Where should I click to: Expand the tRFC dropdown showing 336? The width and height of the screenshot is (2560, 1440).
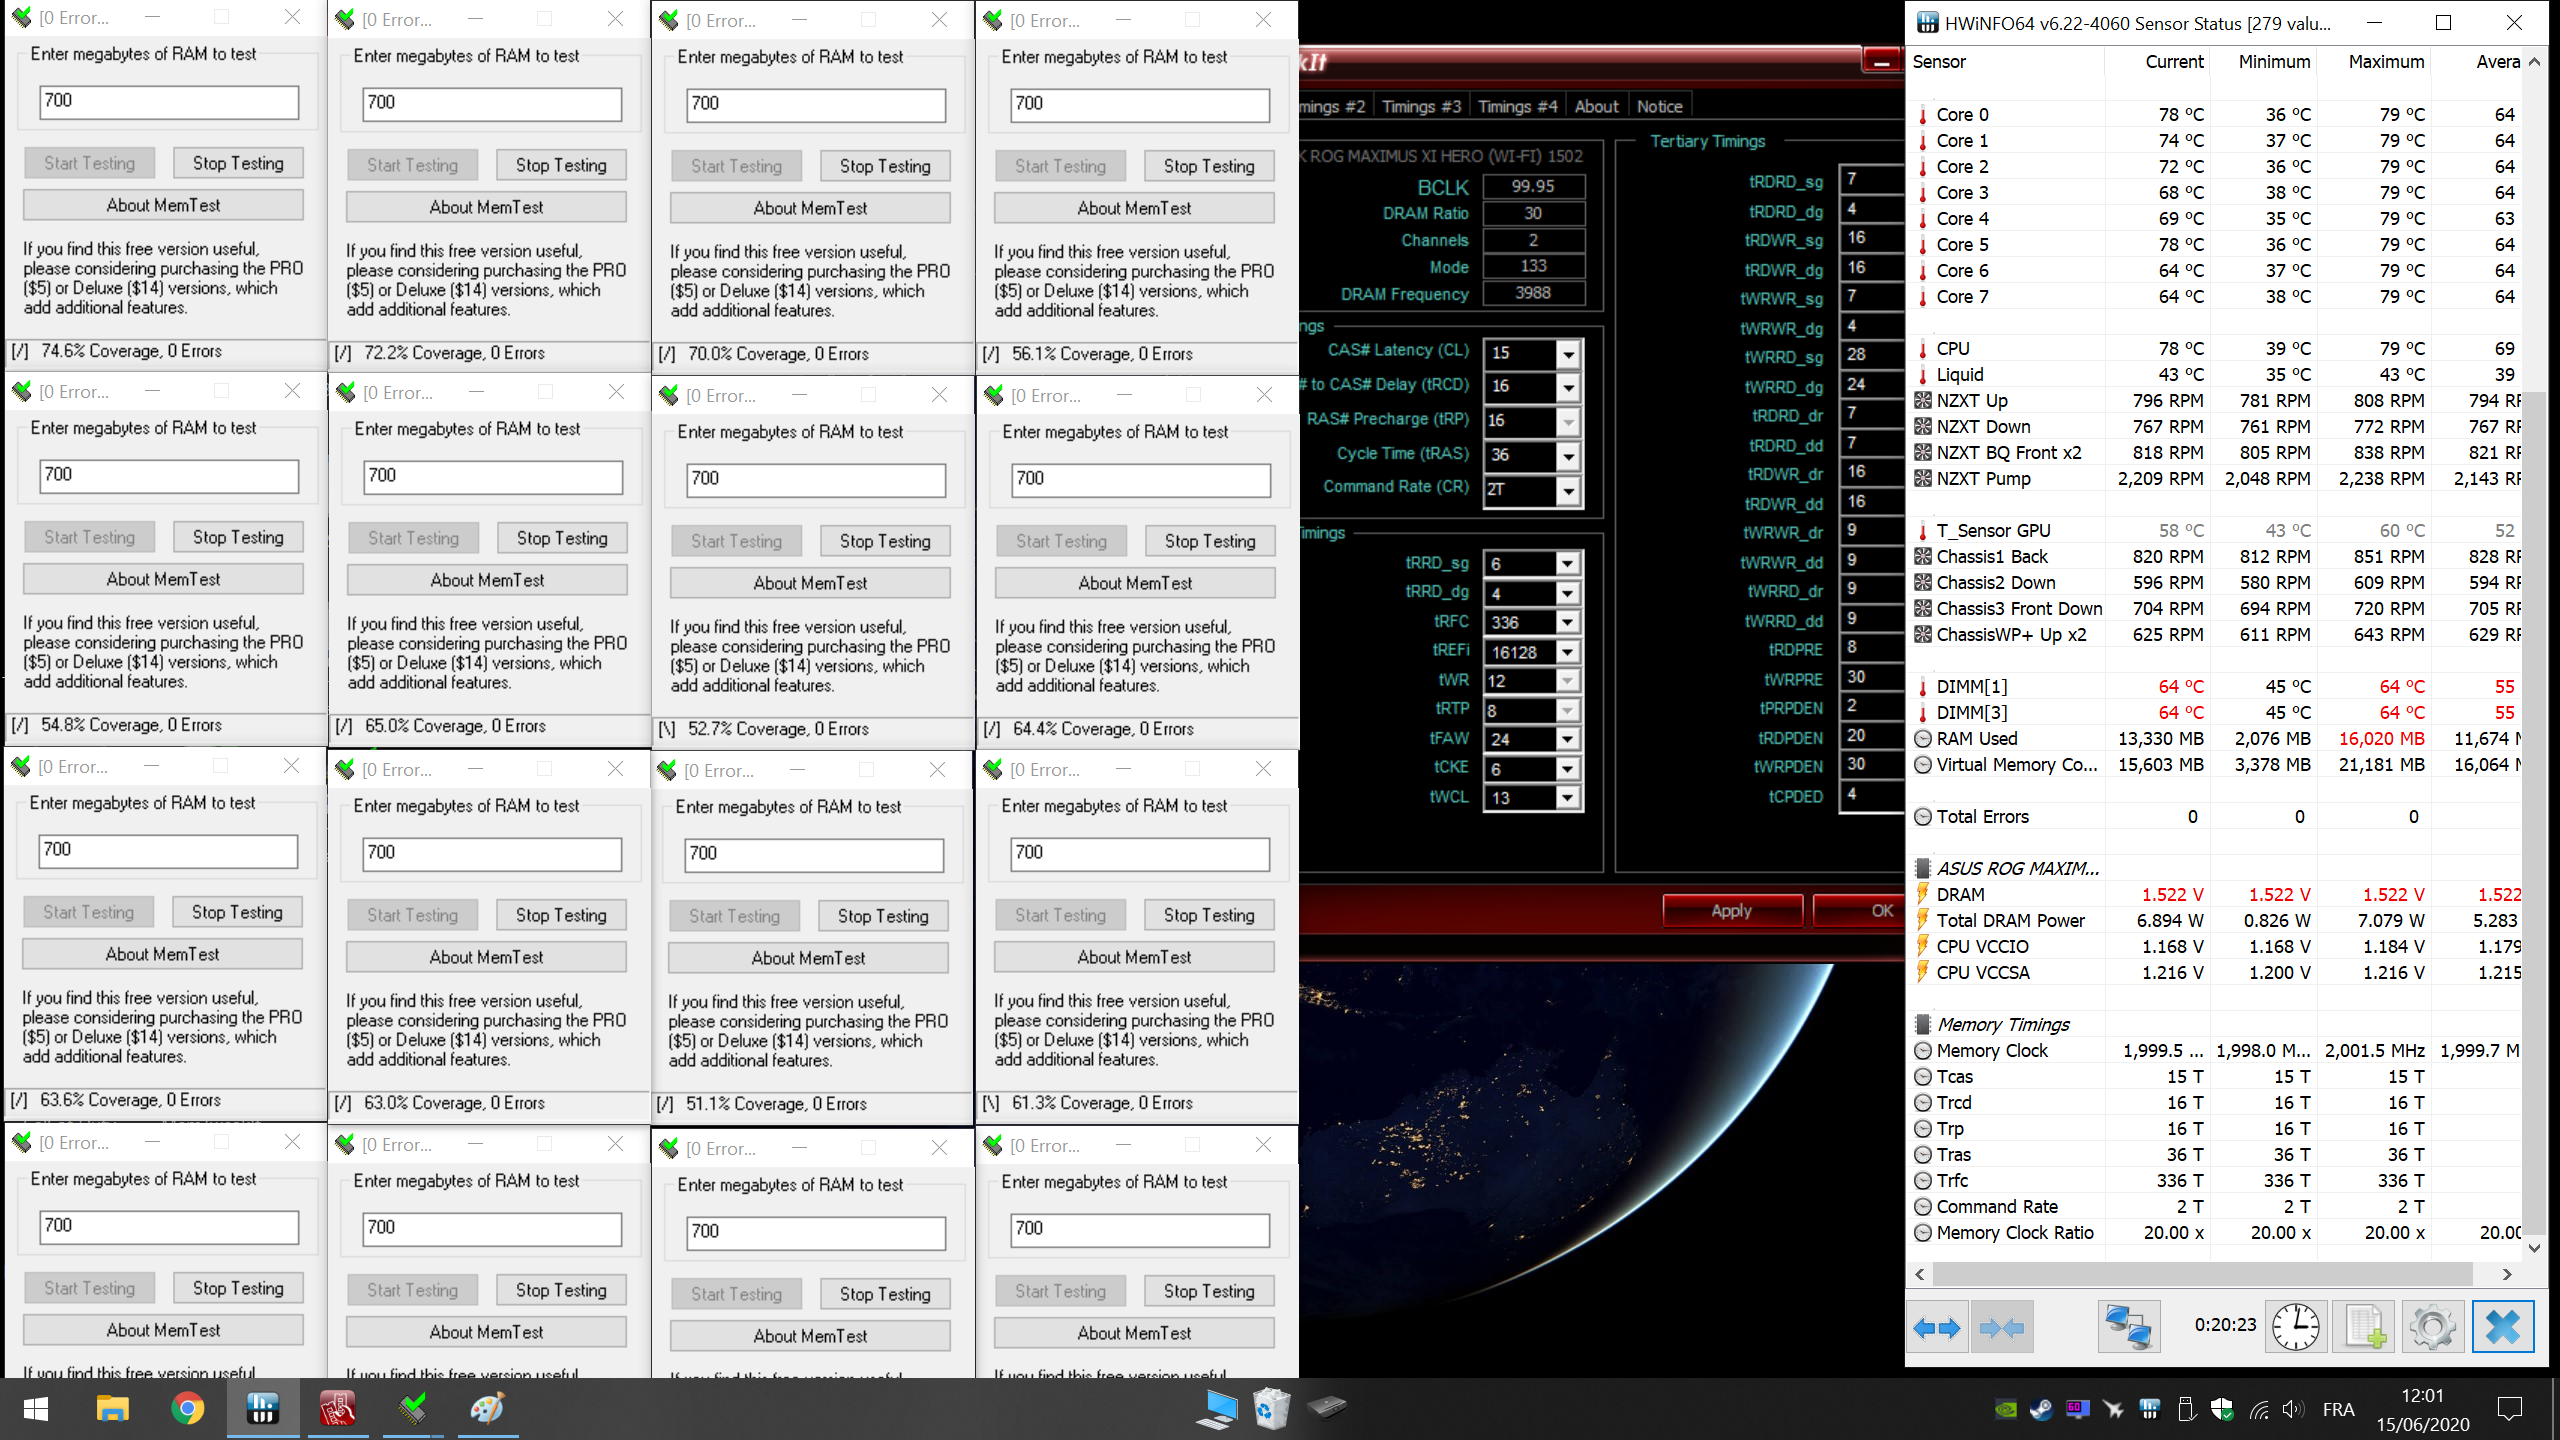(1567, 622)
